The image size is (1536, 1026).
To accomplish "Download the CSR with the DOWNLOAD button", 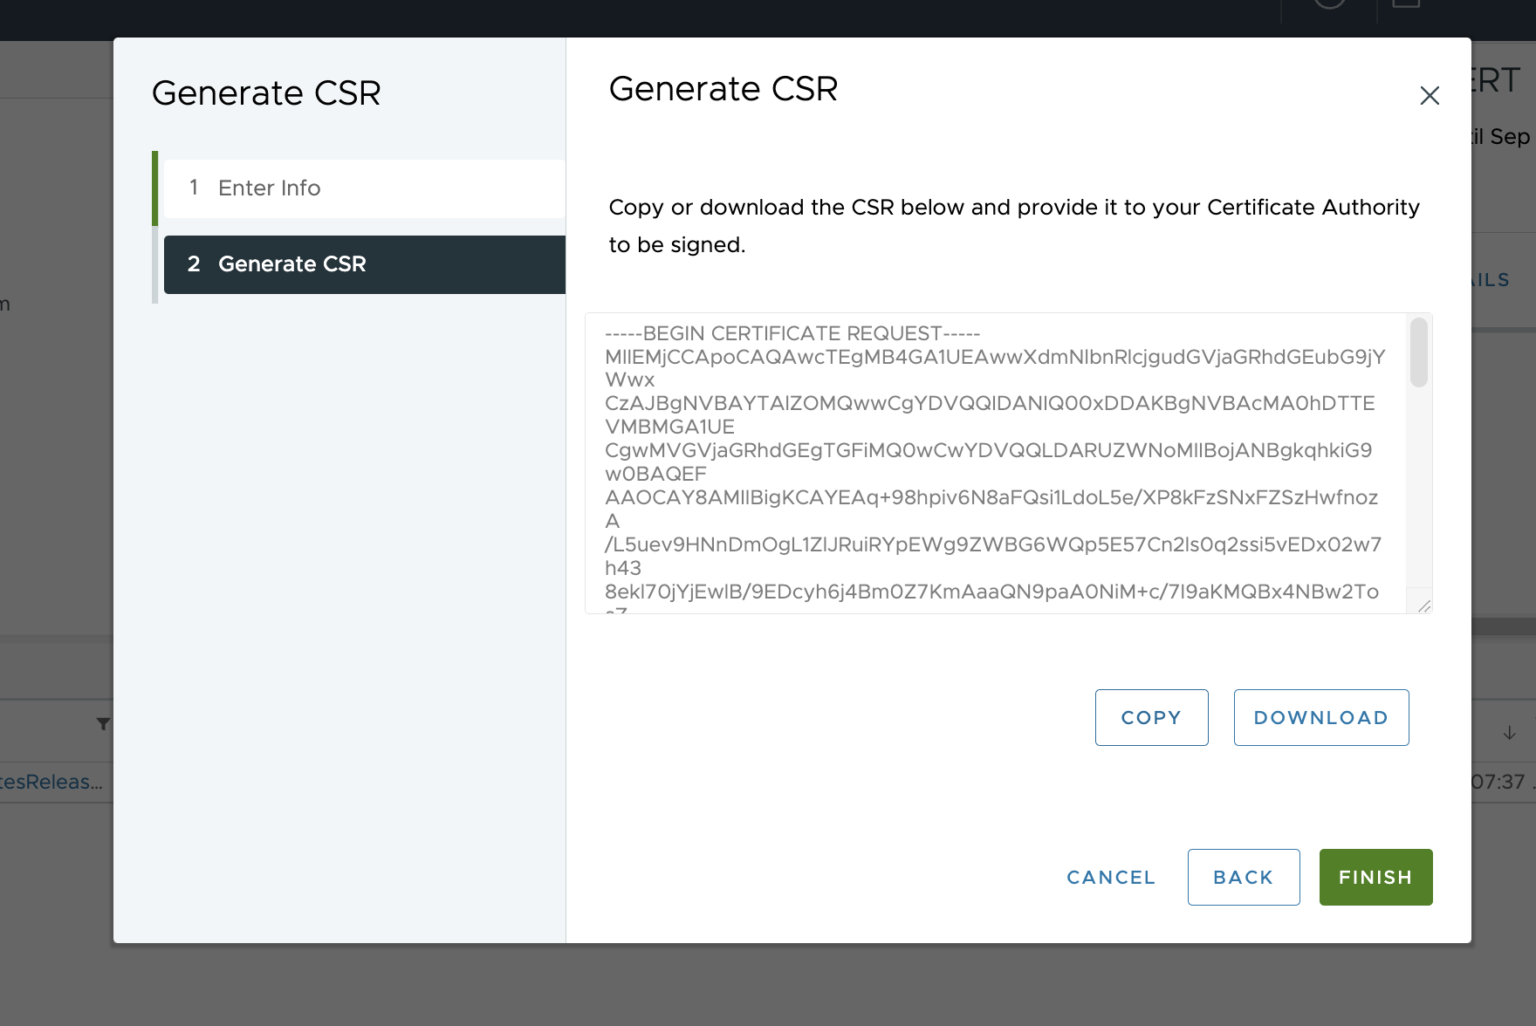I will 1320,717.
